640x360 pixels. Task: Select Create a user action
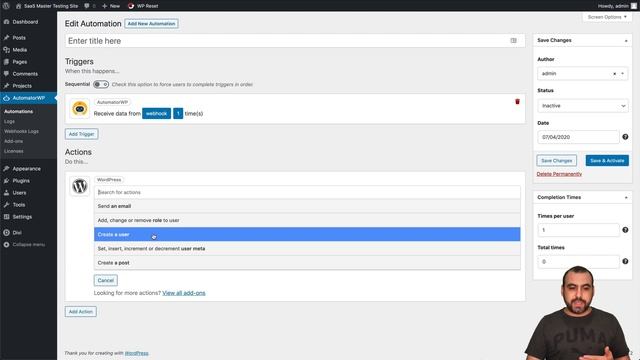[307, 234]
